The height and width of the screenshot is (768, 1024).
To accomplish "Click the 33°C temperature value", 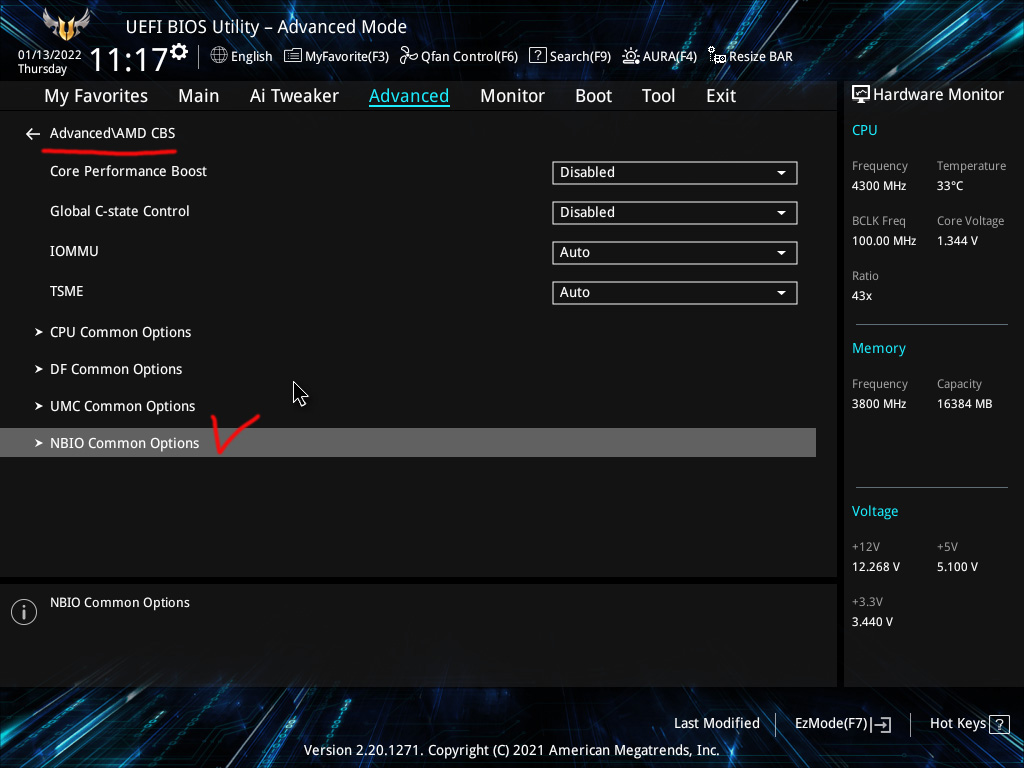I will [950, 185].
